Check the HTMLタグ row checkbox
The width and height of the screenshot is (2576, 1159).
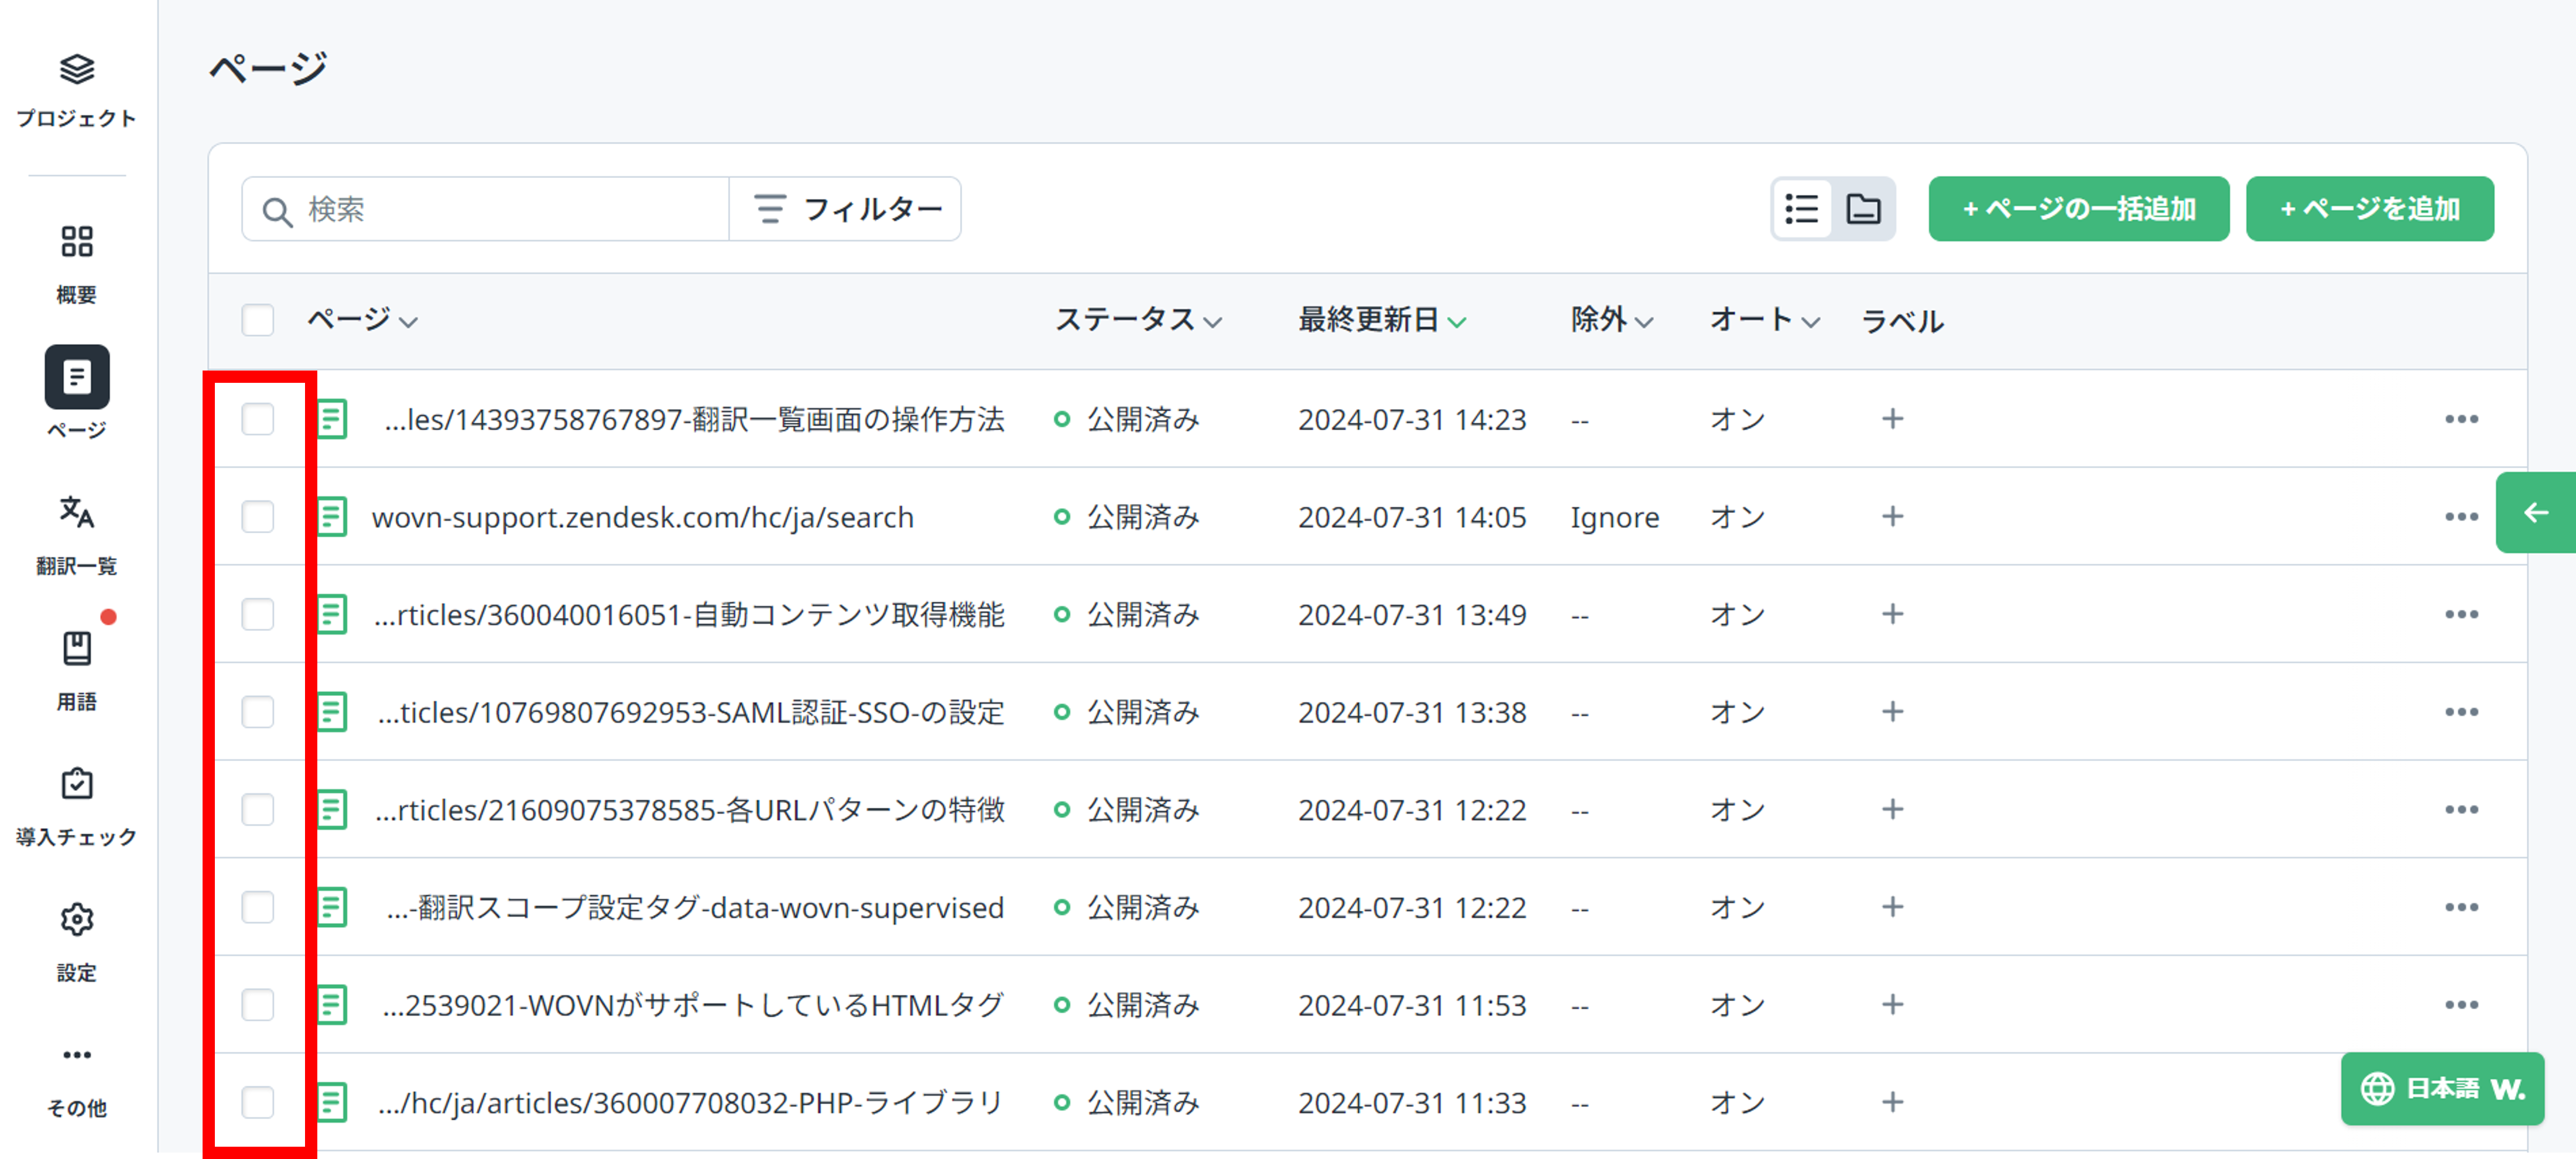[x=258, y=1005]
